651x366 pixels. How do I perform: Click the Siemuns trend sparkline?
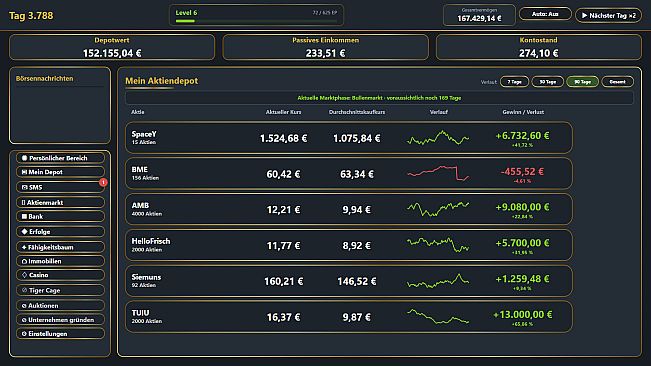pyautogui.click(x=438, y=281)
